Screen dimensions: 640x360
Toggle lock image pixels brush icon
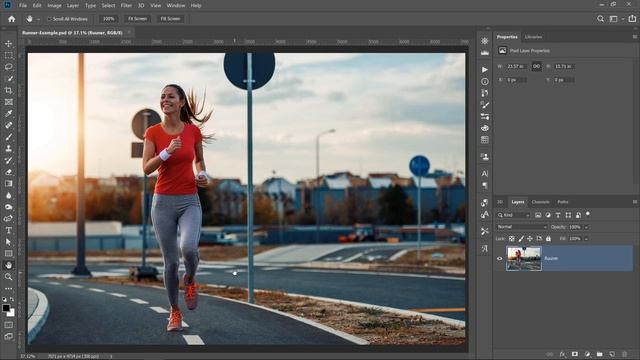521,238
